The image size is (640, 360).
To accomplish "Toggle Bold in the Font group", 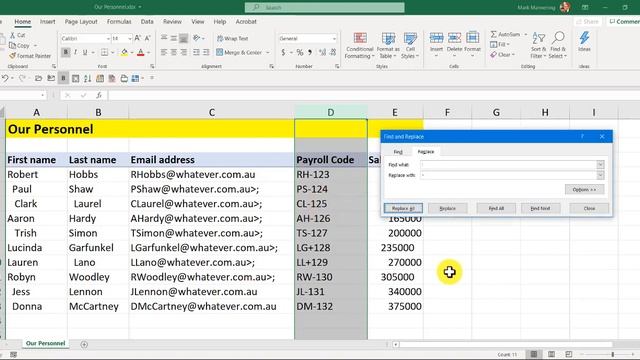I will (x=66, y=52).
